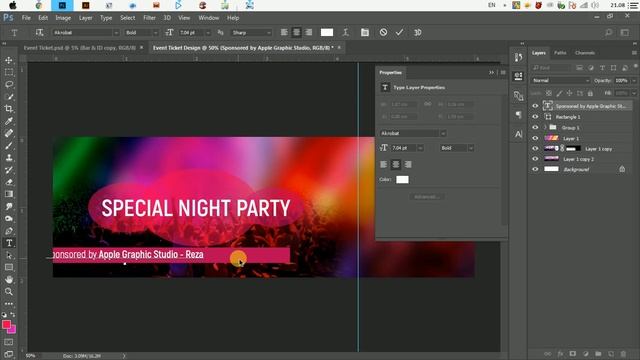Toggle text orientation in options bar
This screenshot has width=640, height=360.
coord(39,32)
